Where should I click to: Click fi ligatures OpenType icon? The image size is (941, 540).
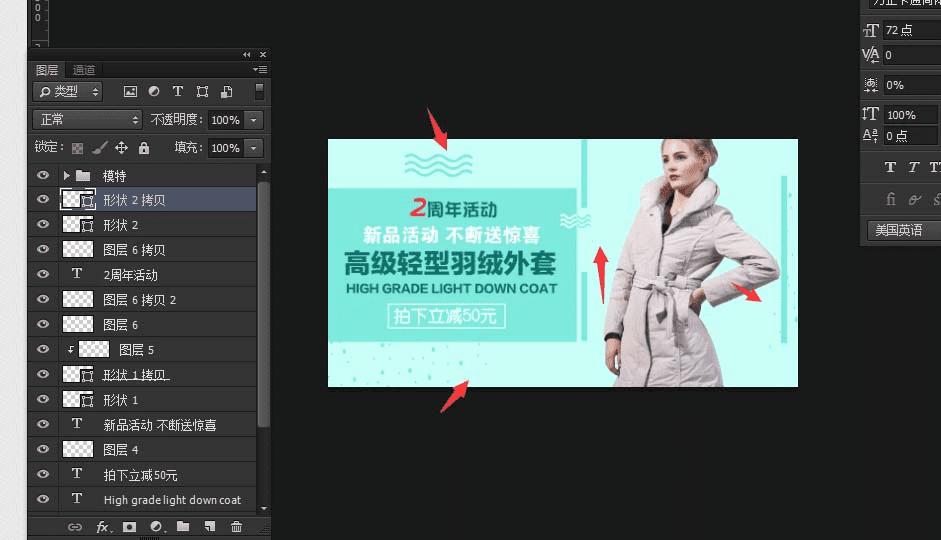(x=891, y=199)
